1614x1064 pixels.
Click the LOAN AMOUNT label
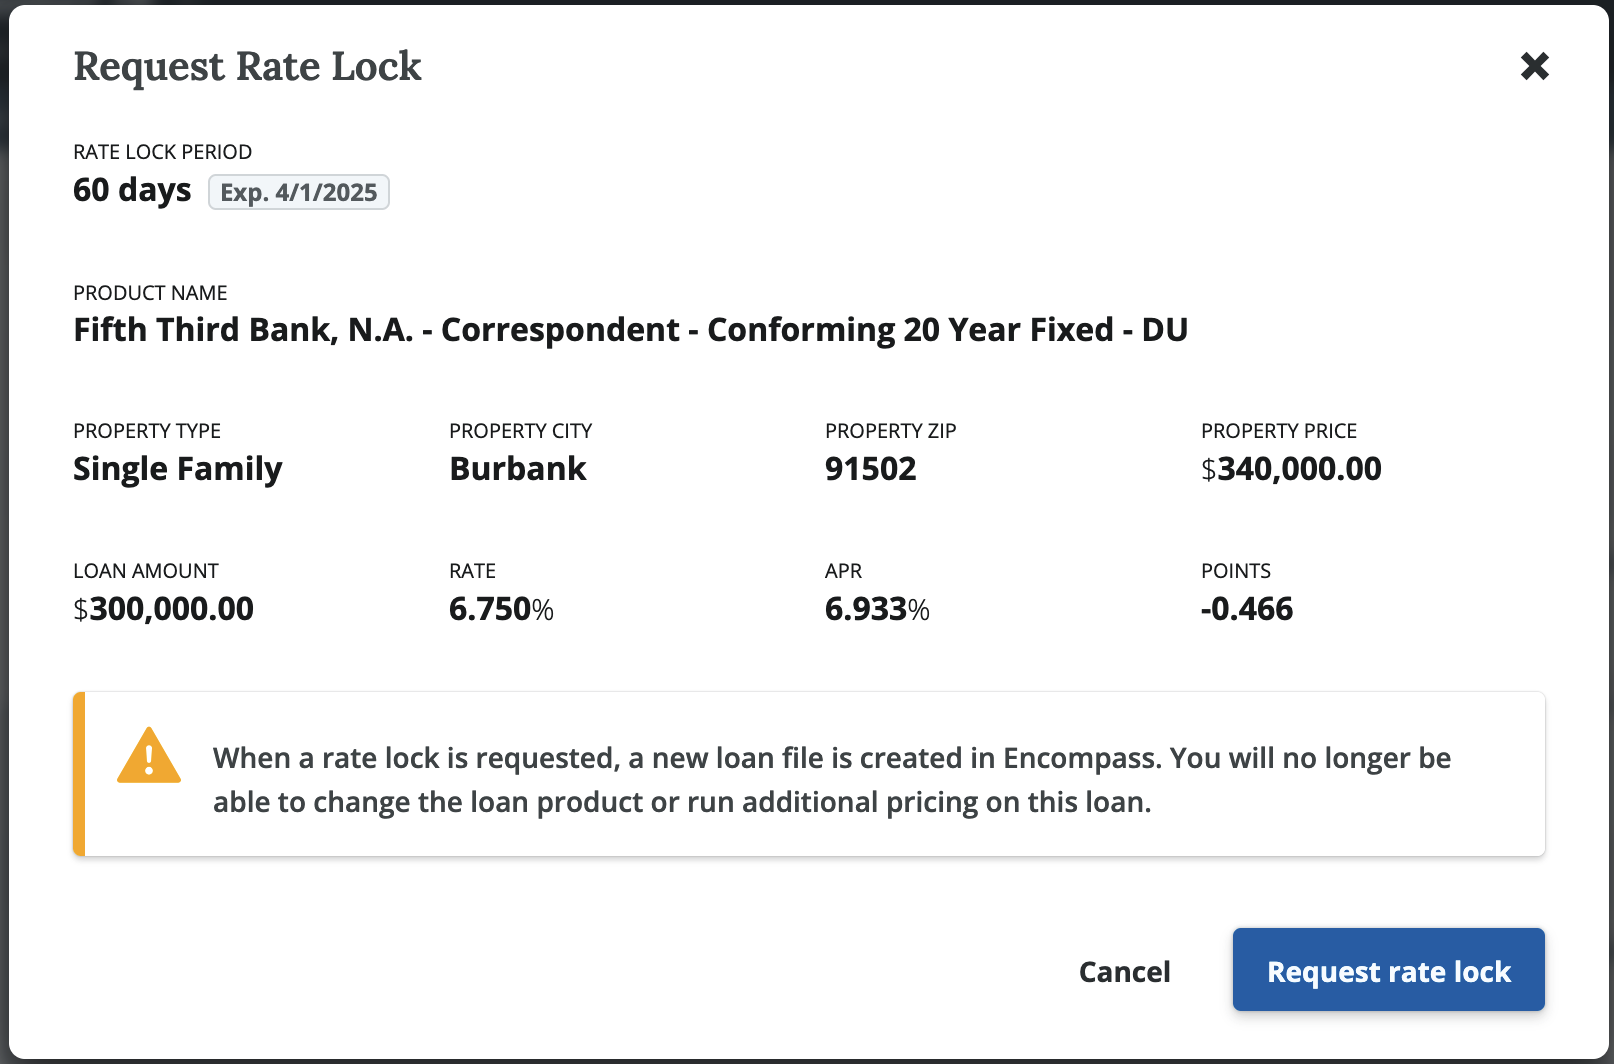point(146,571)
